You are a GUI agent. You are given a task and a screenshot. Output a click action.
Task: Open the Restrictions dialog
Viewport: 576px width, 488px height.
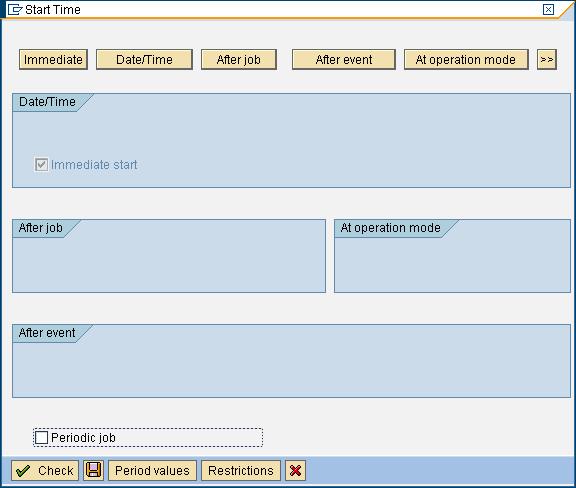click(x=241, y=470)
